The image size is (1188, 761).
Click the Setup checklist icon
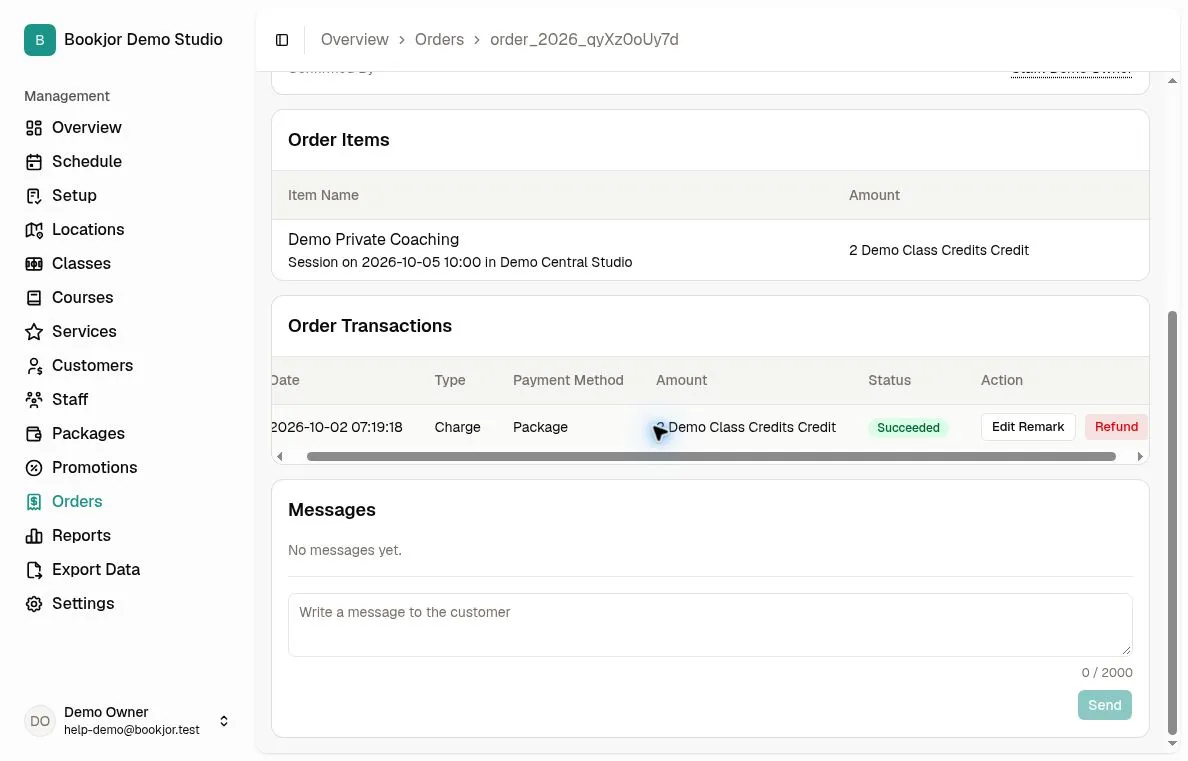(x=33, y=196)
